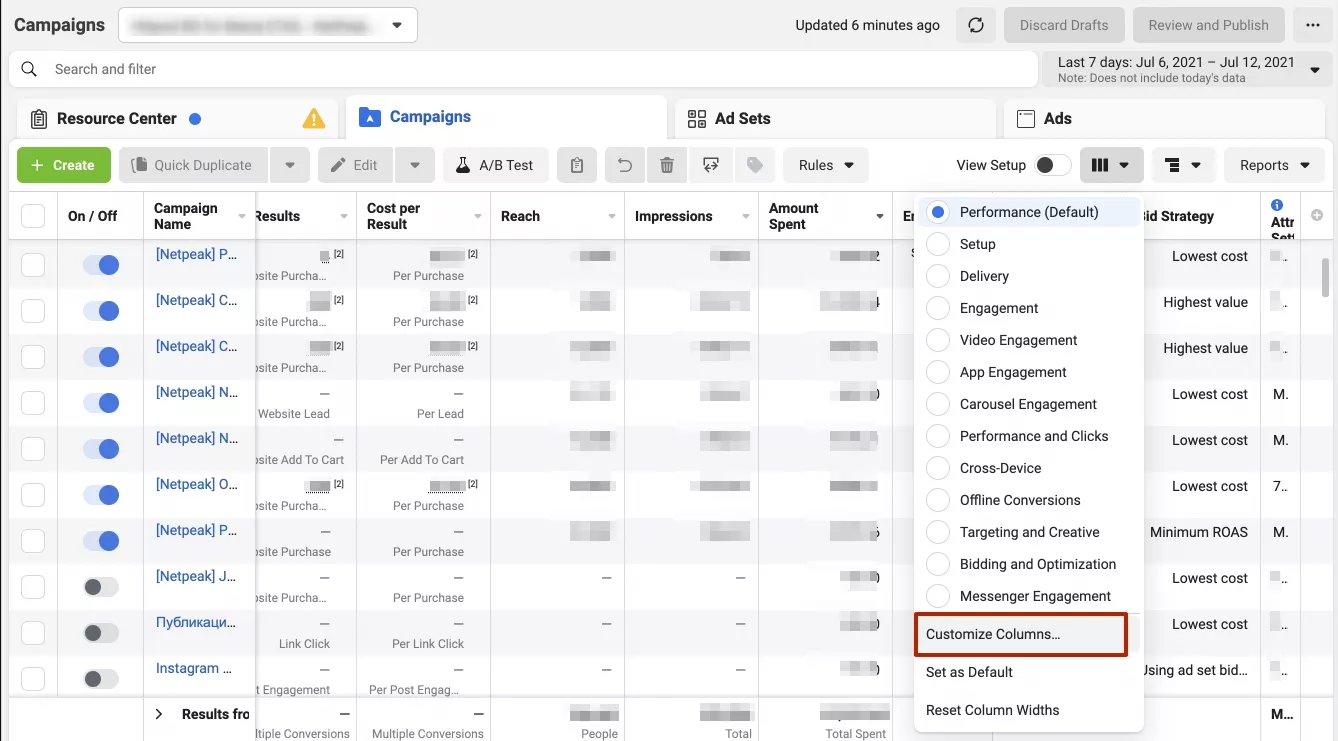This screenshot has height=741, width=1338.
Task: Open the arrow next to Edit
Action: (x=414, y=165)
